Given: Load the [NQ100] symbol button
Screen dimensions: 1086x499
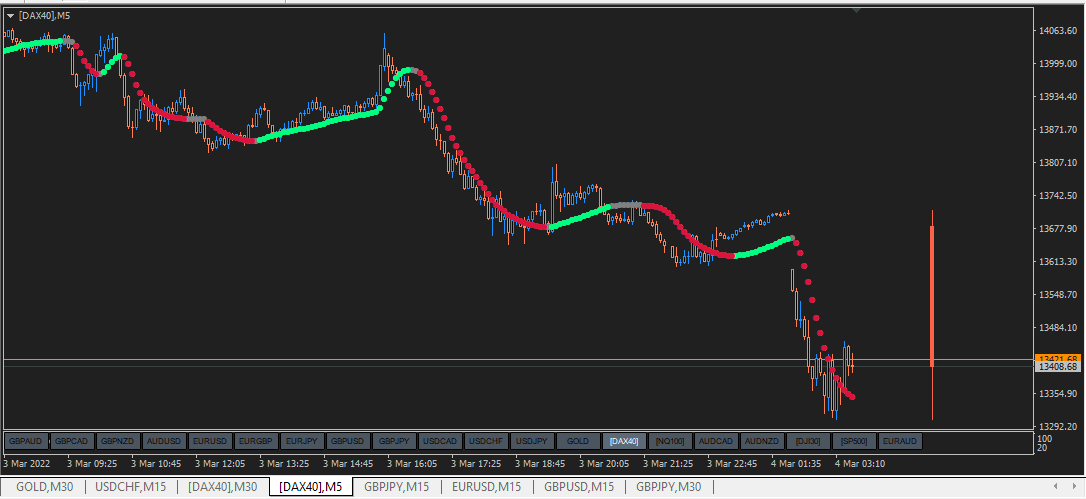Looking at the screenshot, I should click(x=670, y=441).
